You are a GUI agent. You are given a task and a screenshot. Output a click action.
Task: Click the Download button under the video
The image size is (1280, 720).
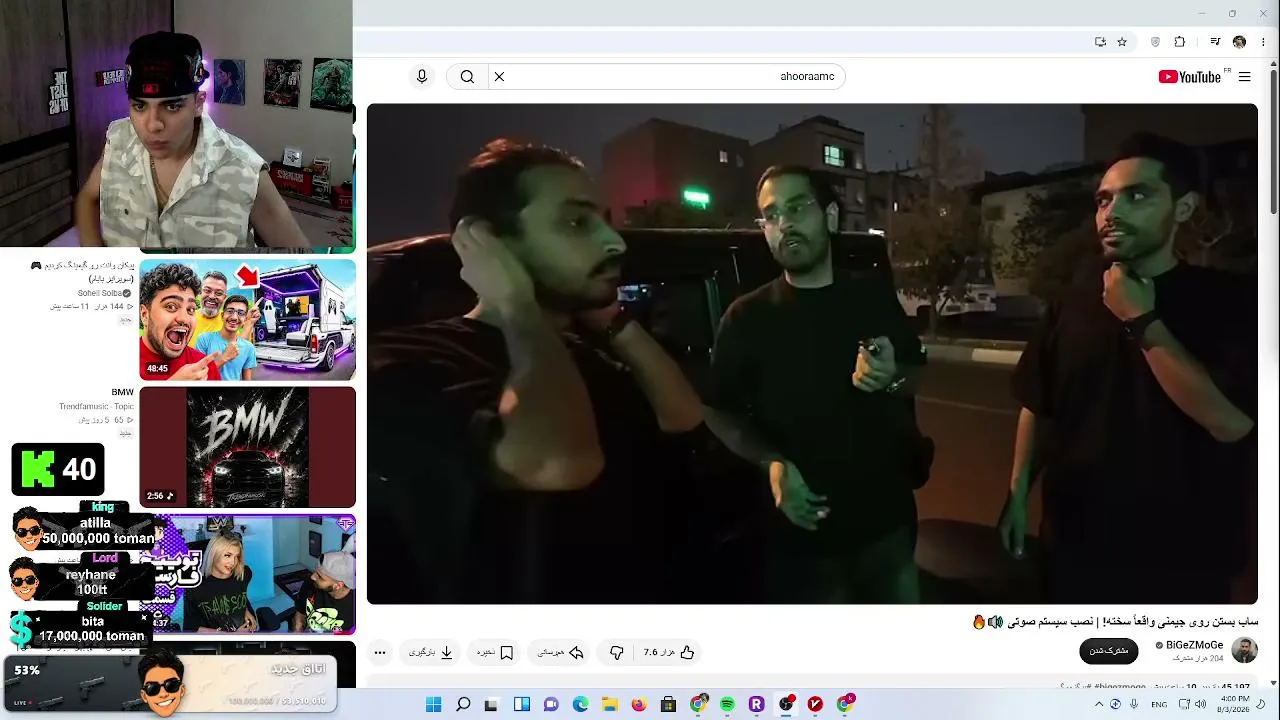coord(432,652)
